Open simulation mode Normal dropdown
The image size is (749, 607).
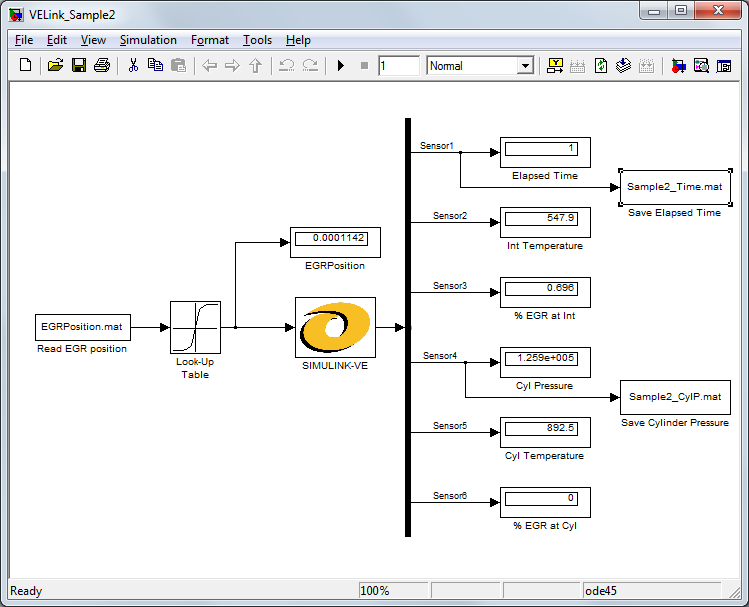(480, 65)
